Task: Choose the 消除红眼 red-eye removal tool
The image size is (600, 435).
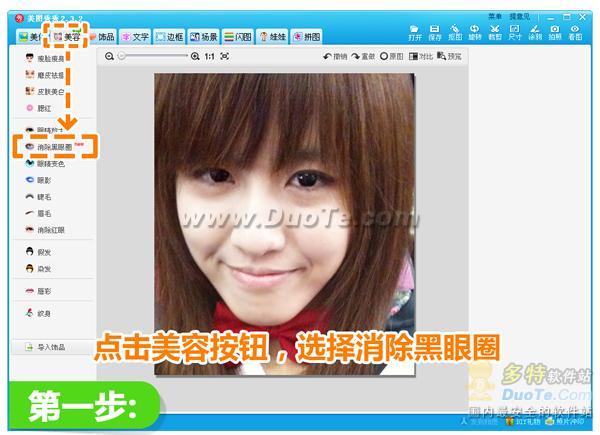Action: 45,230
